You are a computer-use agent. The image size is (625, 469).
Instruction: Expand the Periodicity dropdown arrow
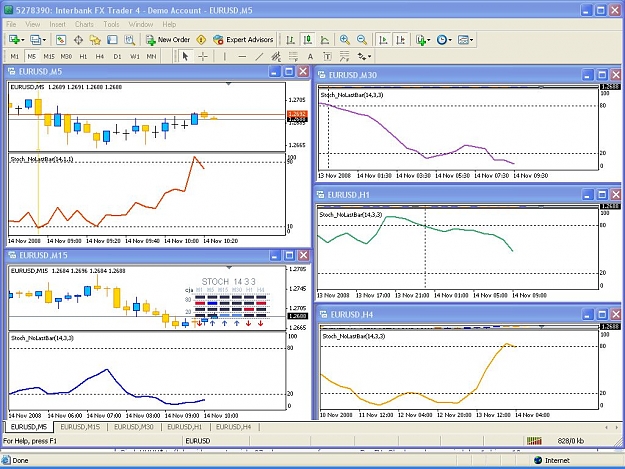click(x=450, y=40)
